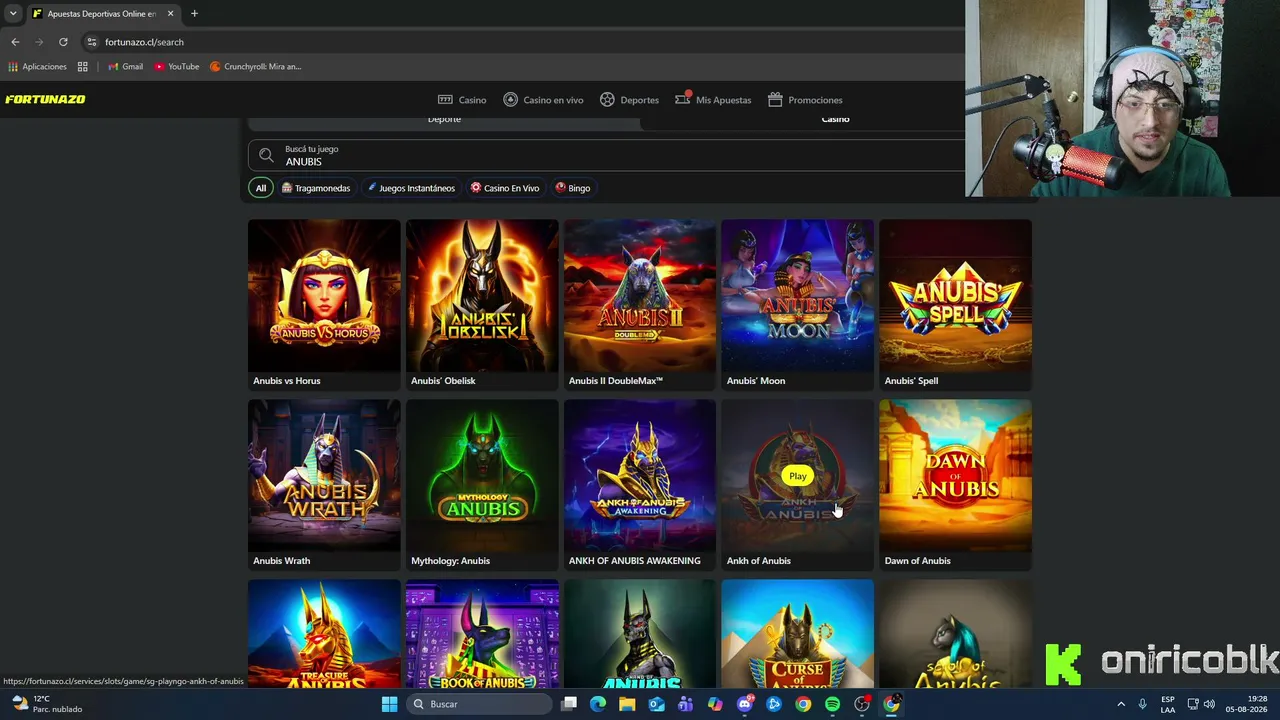Click the magnifier icon in game search
Viewport: 1280px width, 720px height.
(266, 155)
